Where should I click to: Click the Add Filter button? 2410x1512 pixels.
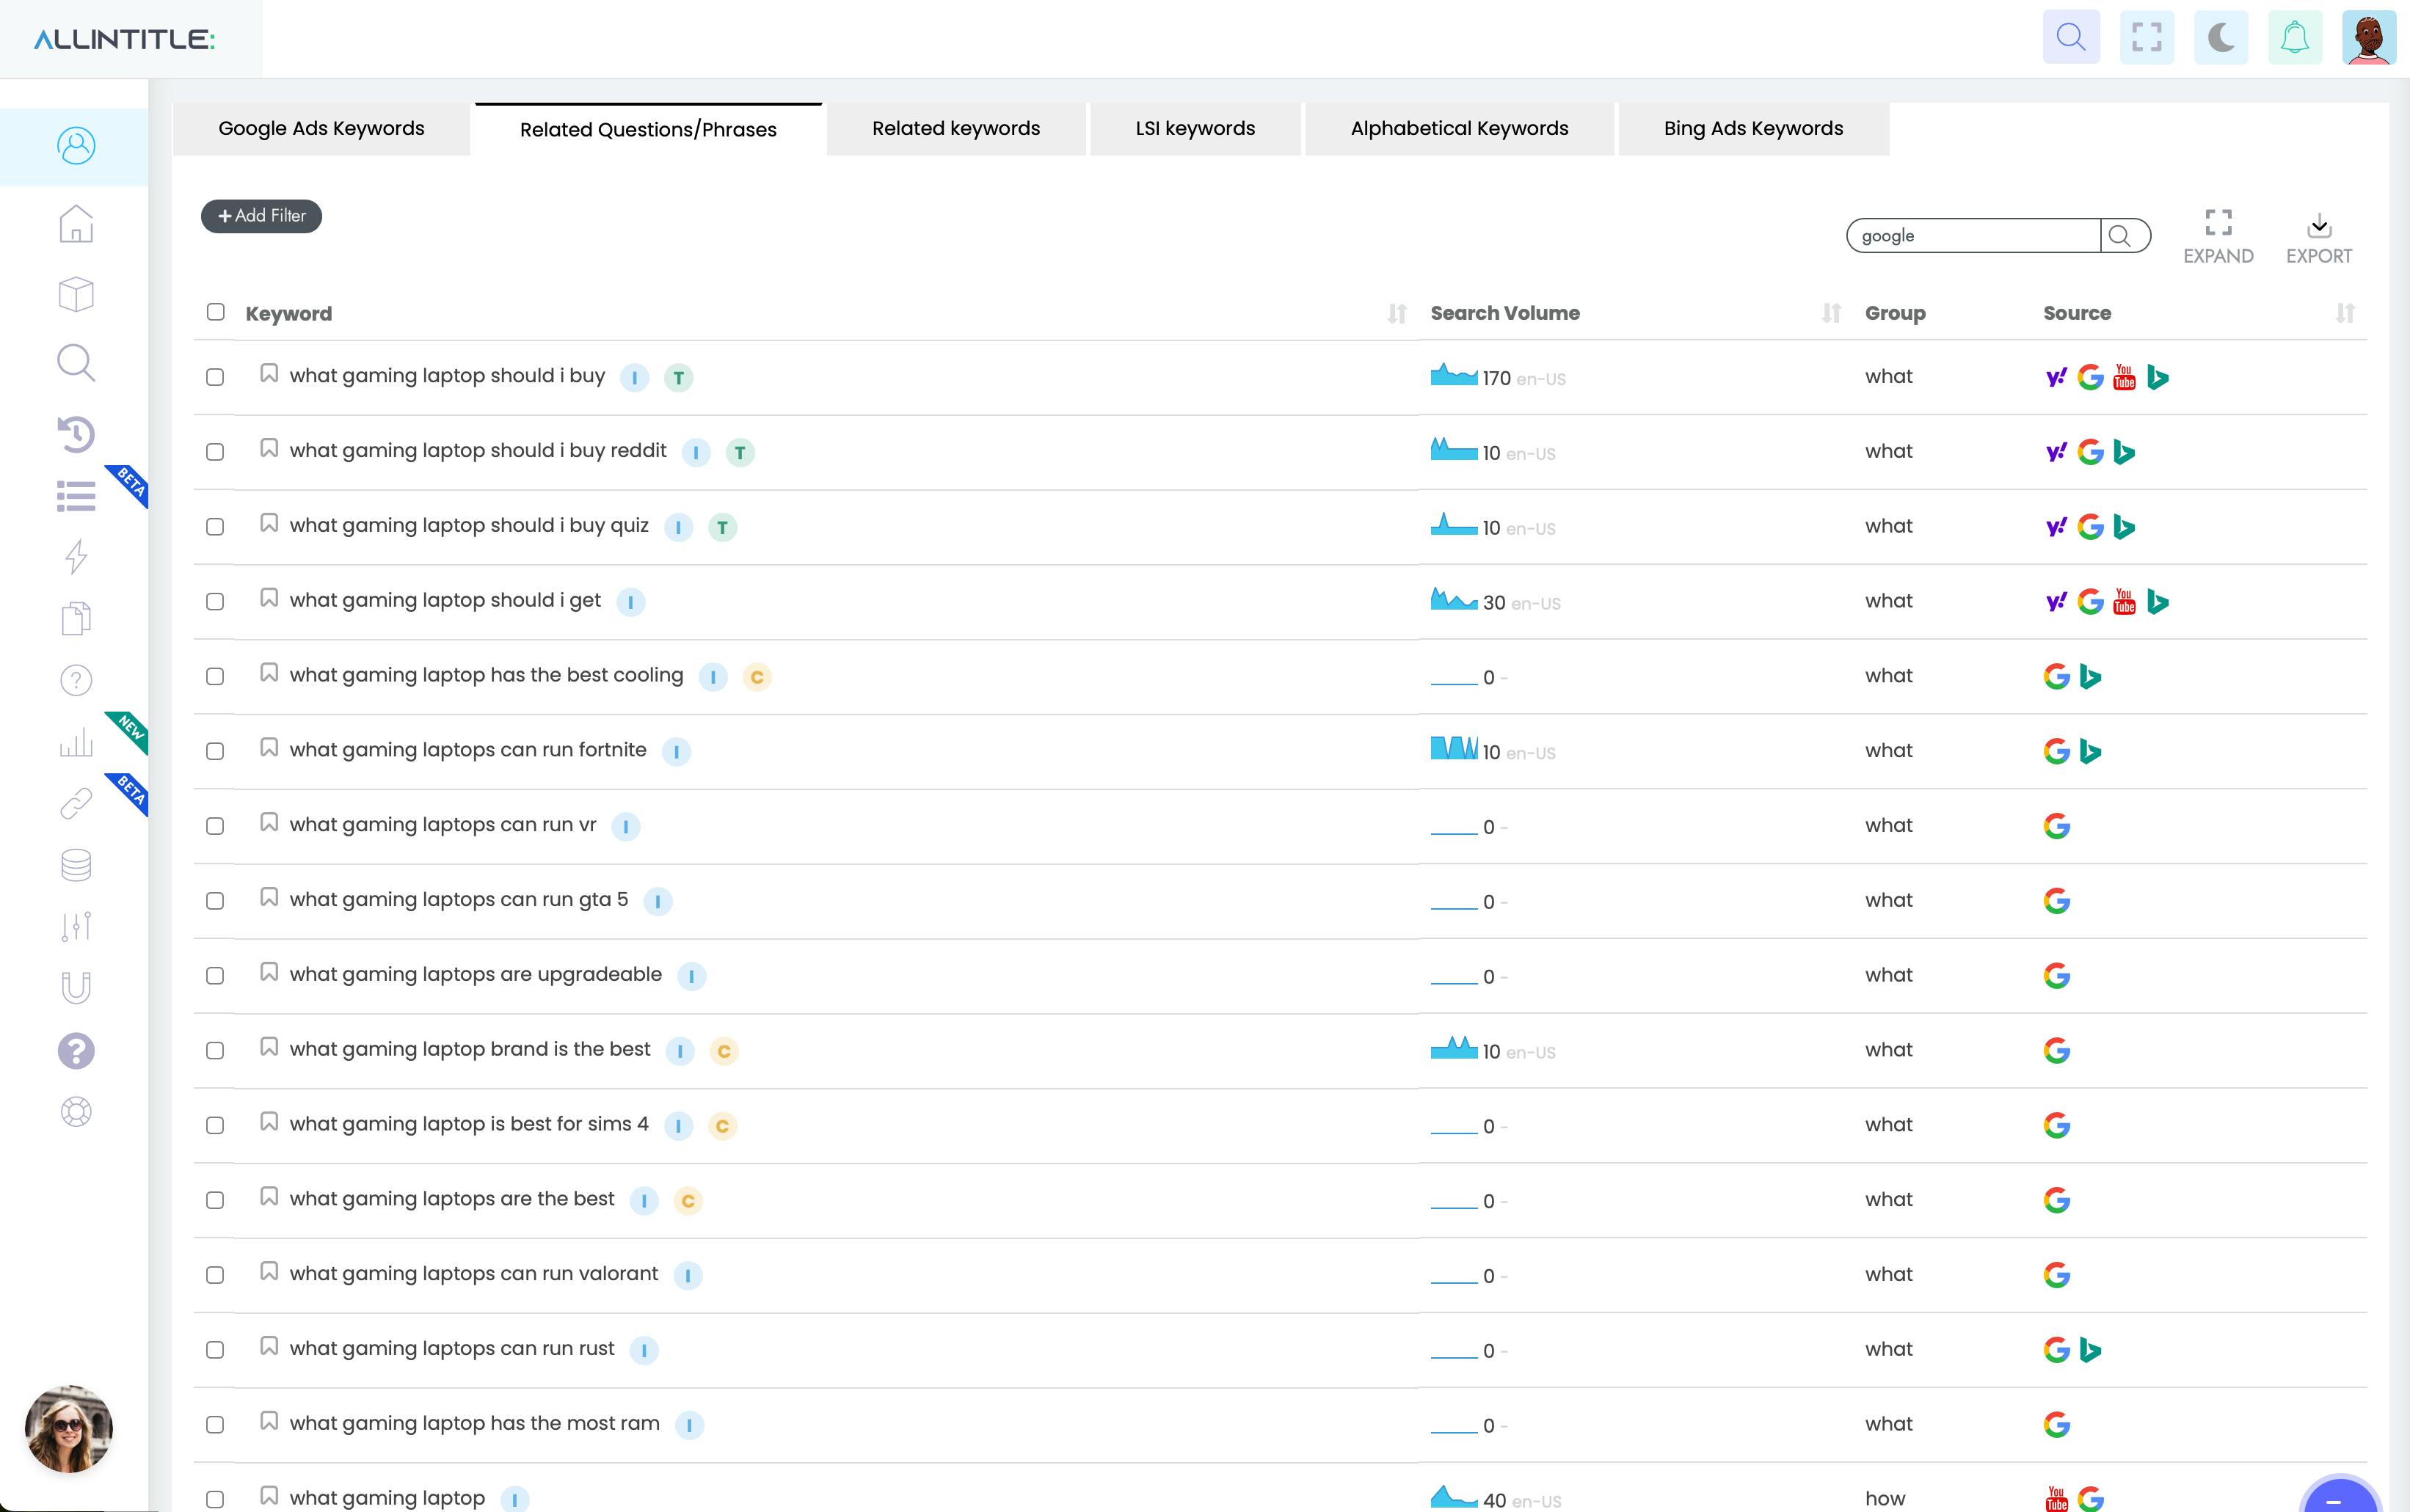[x=261, y=216]
